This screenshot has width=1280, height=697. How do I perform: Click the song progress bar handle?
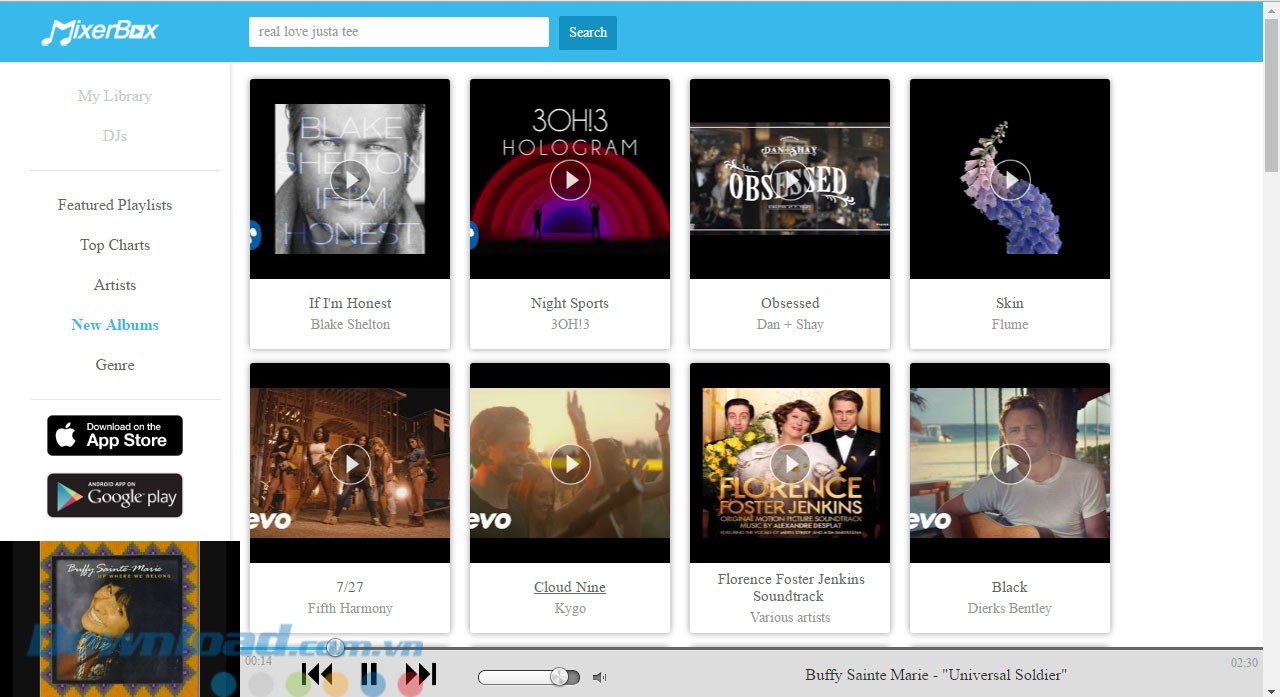(335, 648)
